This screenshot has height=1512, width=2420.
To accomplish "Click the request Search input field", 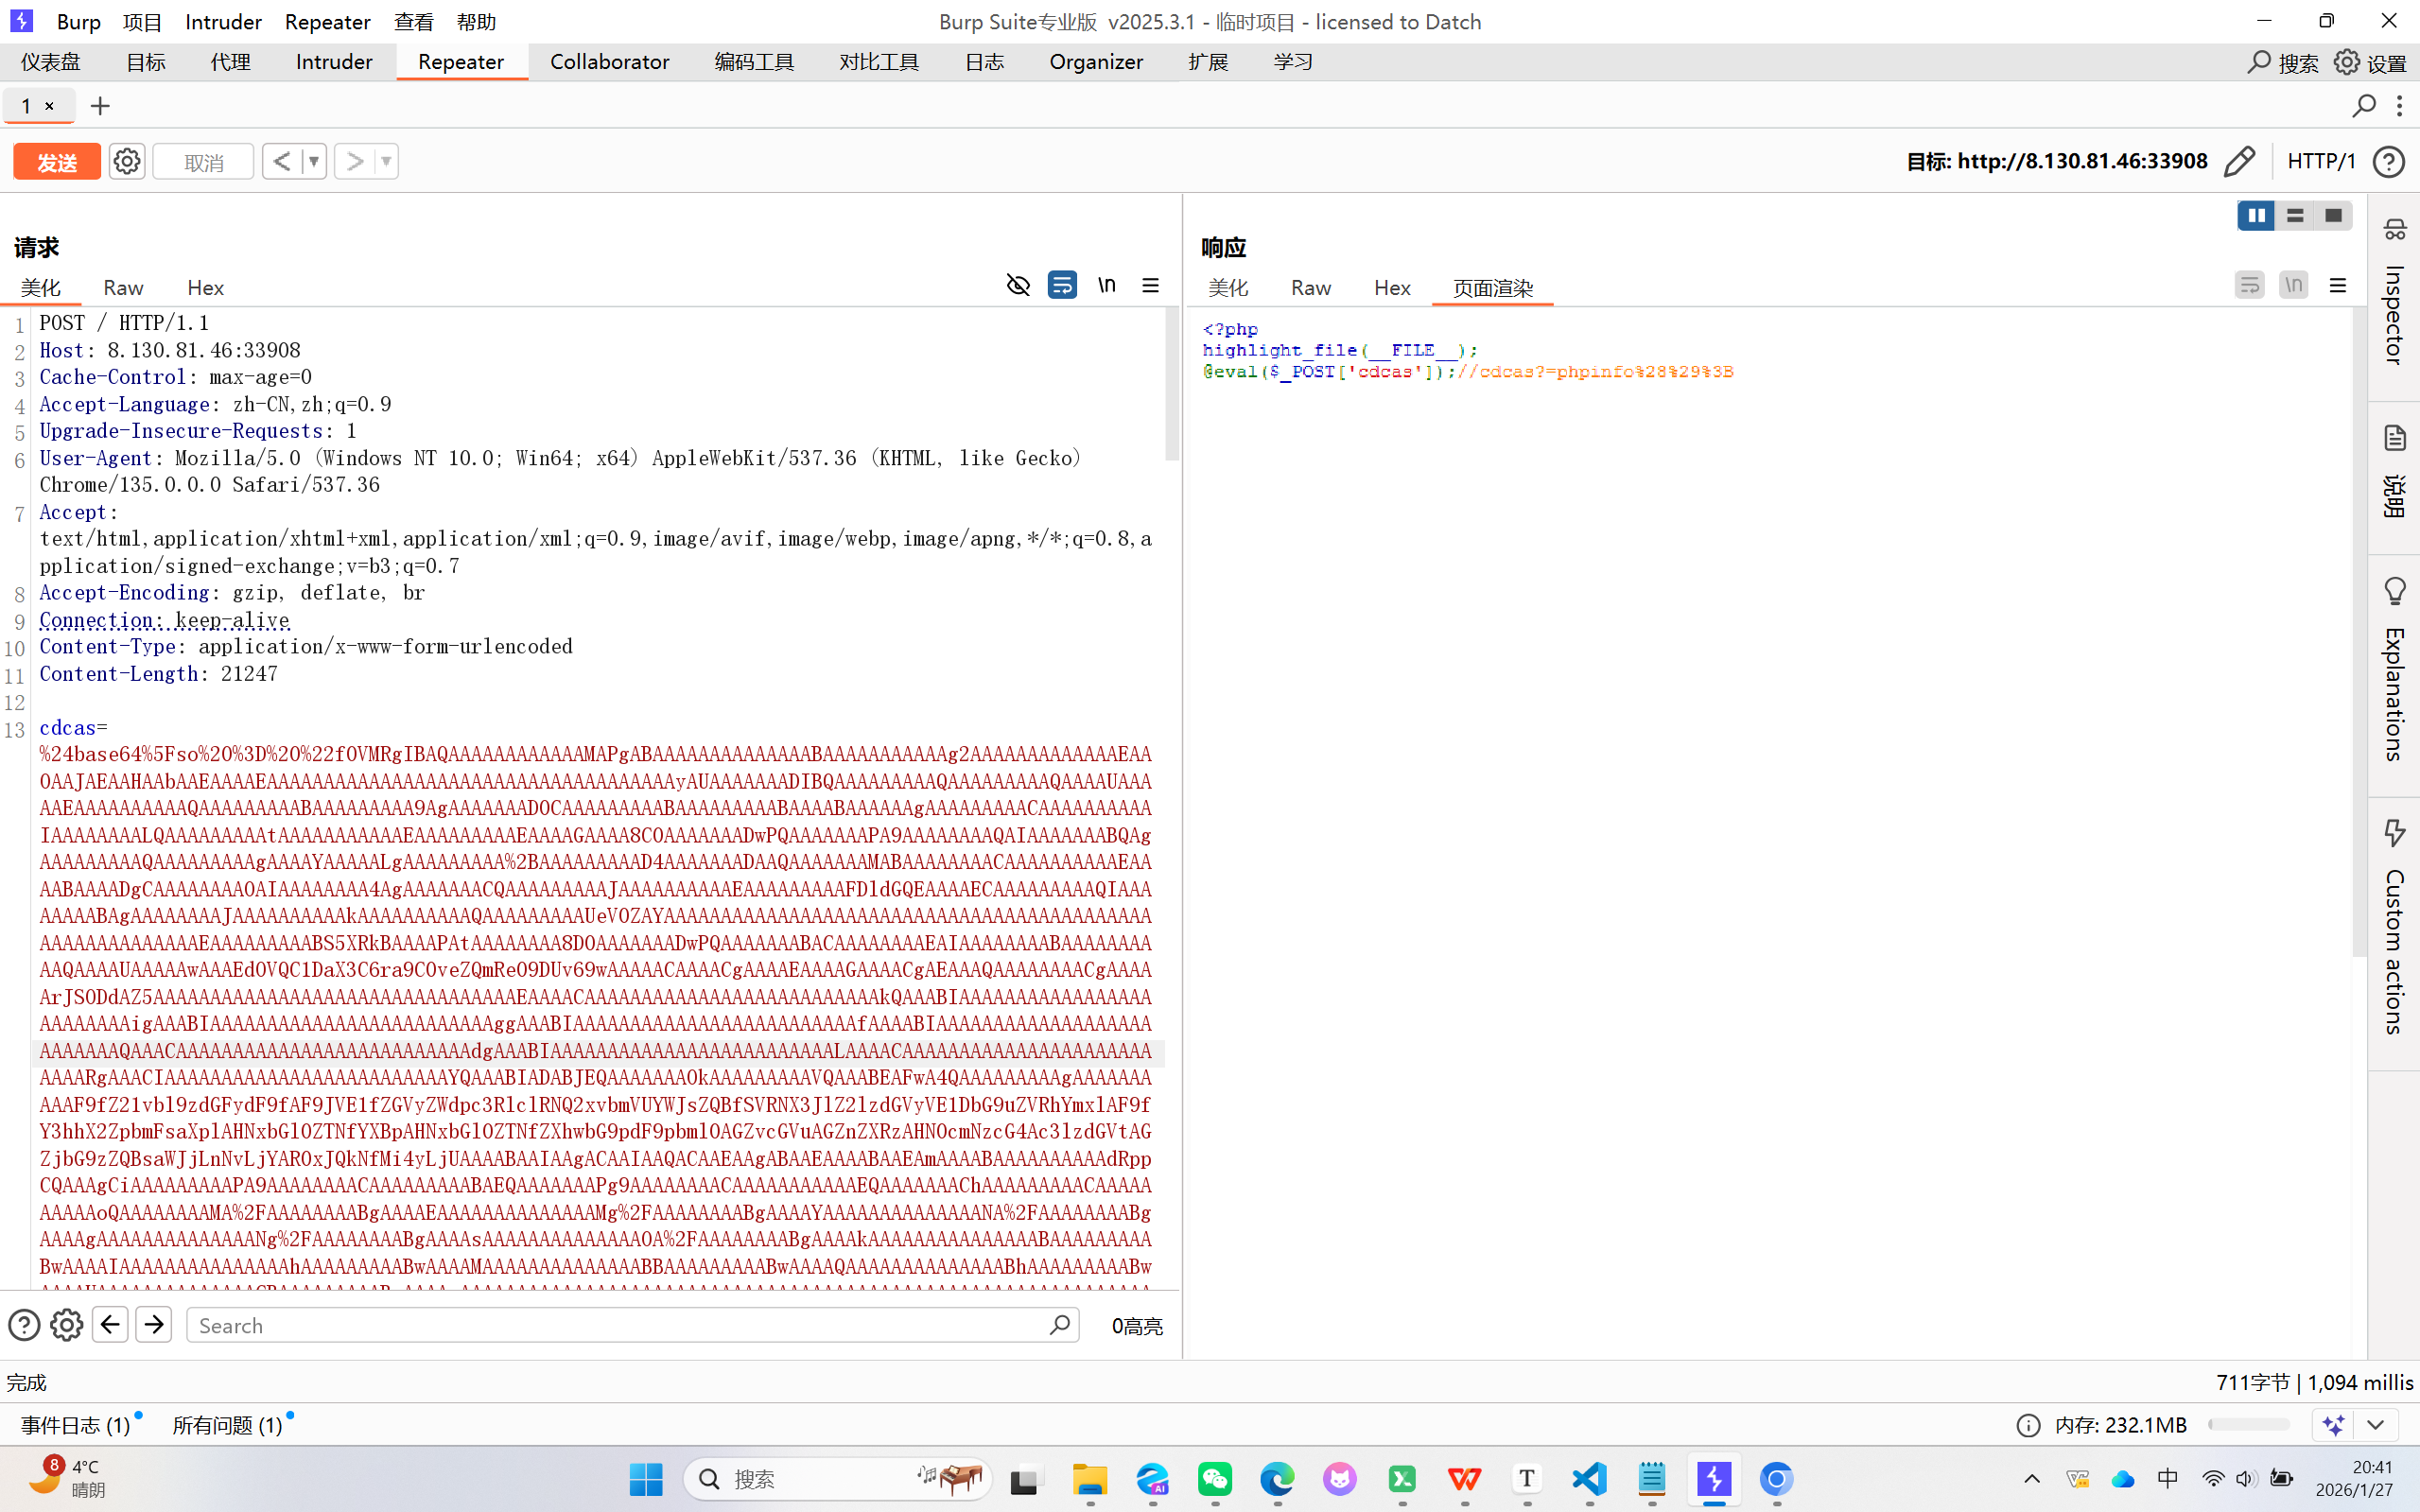I will click(x=620, y=1325).
